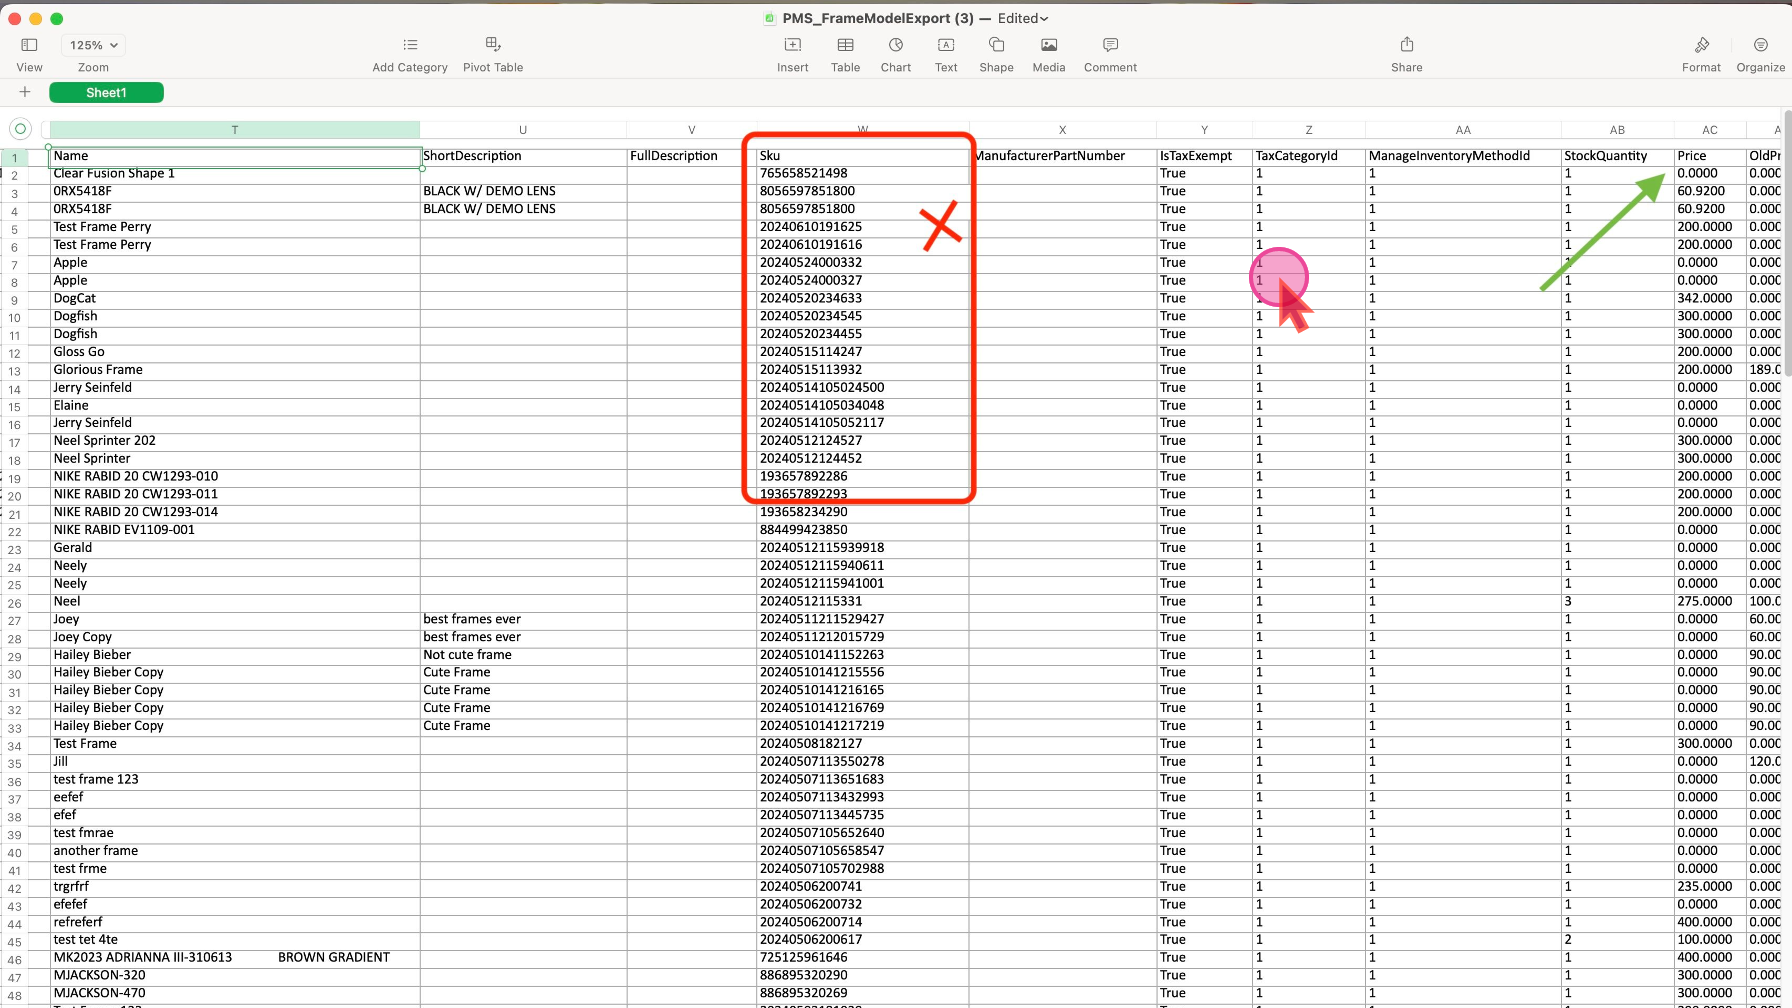
Task: Open the Format inspector
Action: tap(1701, 45)
